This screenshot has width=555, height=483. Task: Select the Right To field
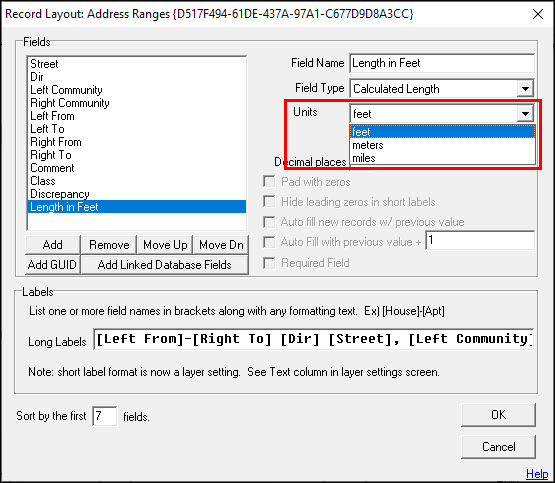click(x=137, y=155)
